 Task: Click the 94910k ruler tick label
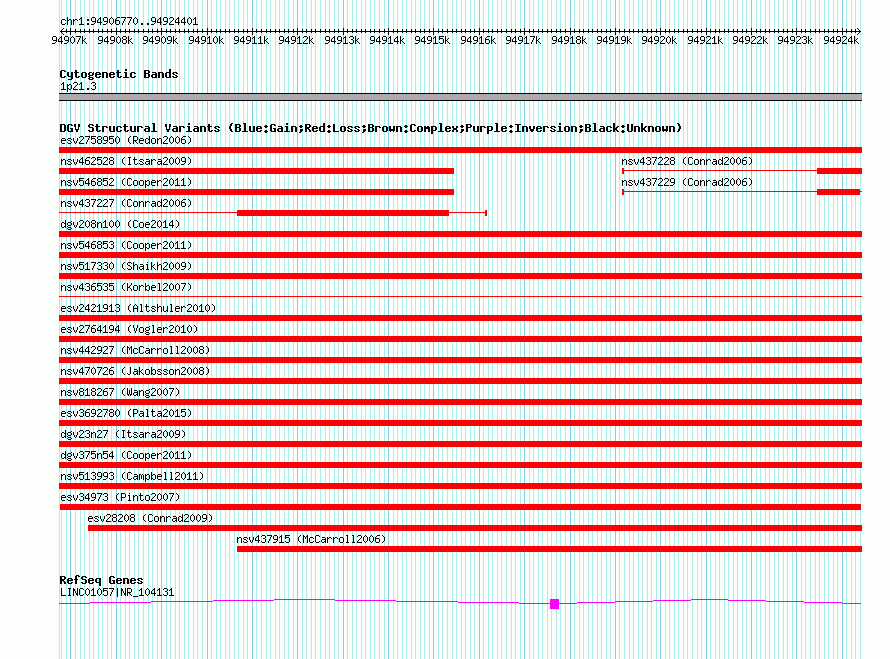[205, 40]
